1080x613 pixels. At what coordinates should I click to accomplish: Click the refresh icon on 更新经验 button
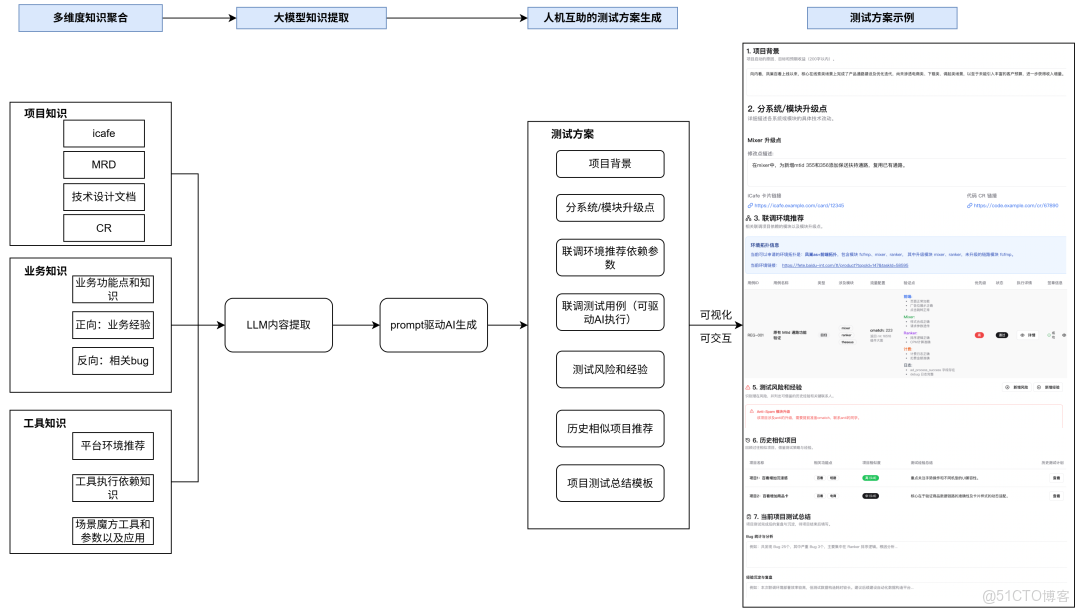click(x=1038, y=387)
